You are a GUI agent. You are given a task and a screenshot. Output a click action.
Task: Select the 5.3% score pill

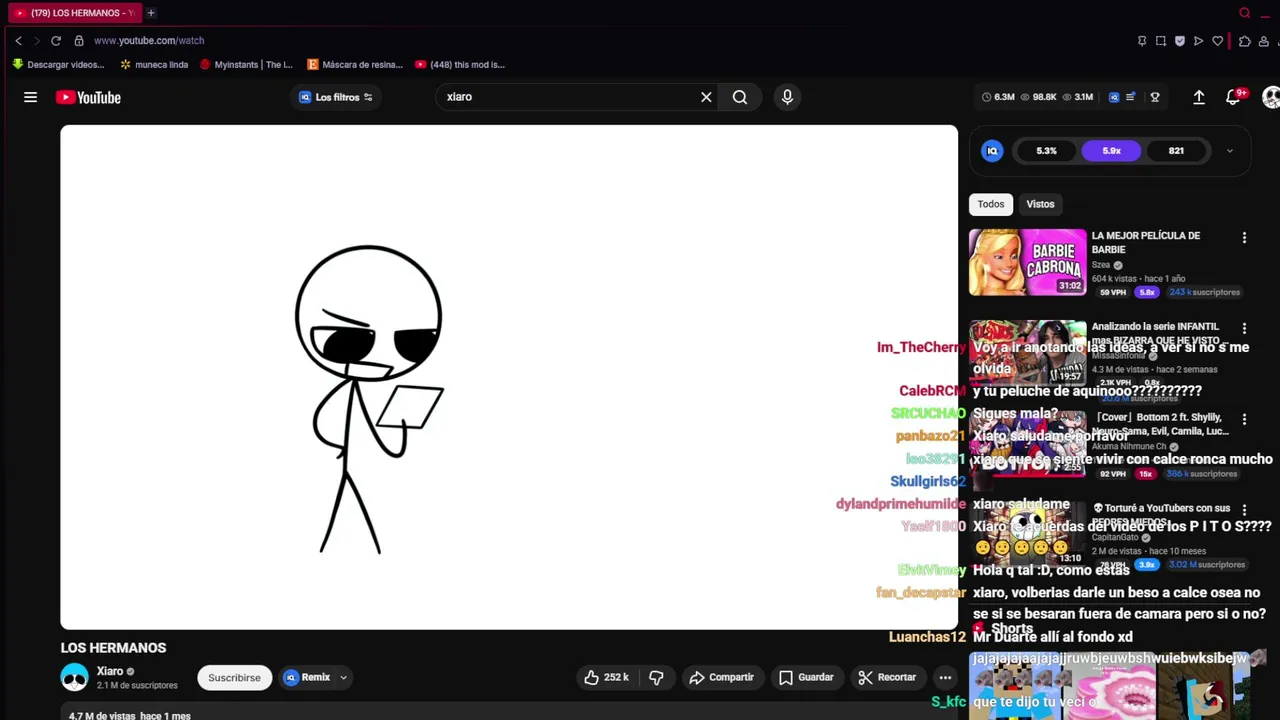[1046, 151]
